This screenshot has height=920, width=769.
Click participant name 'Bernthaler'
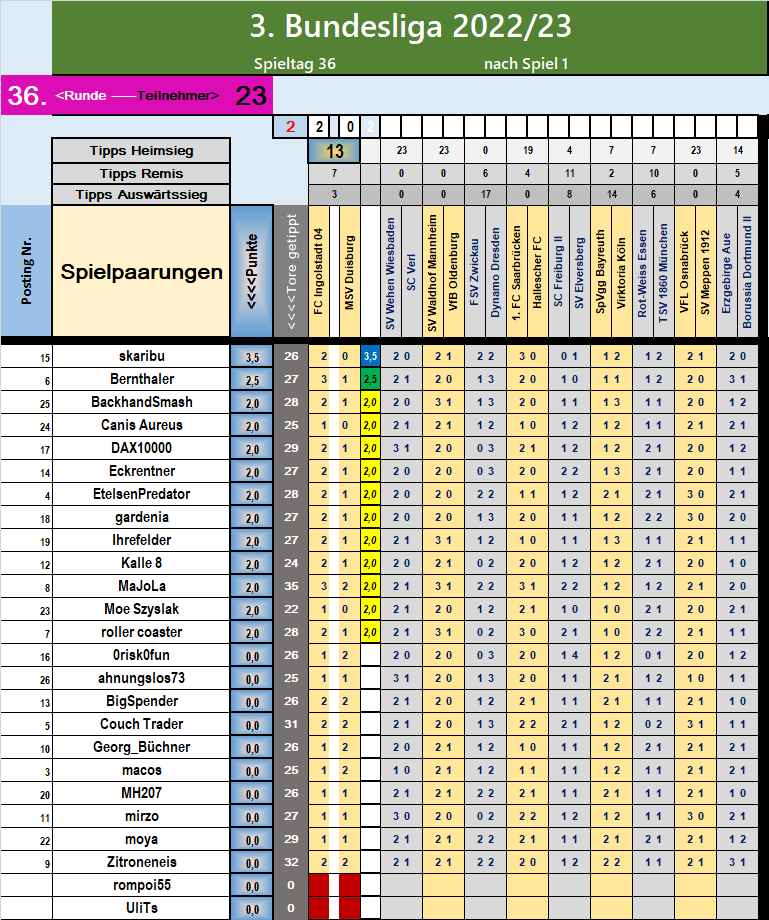coord(141,379)
